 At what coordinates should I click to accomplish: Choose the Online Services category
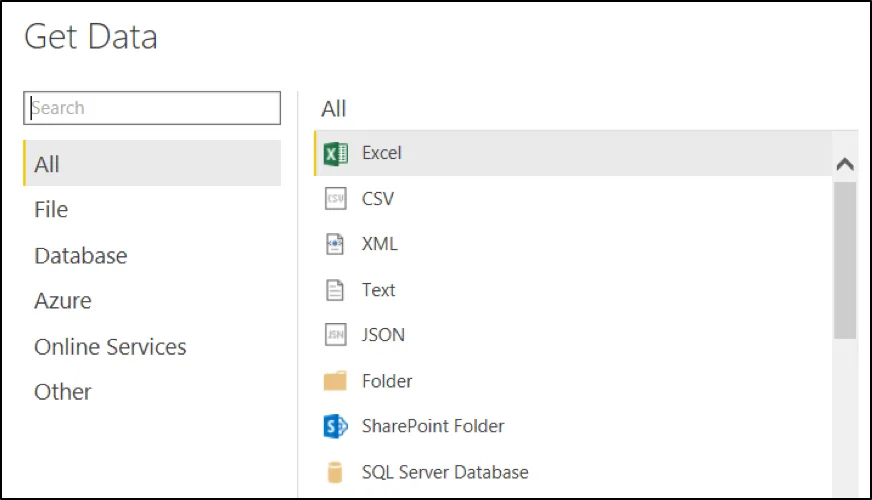tap(110, 347)
